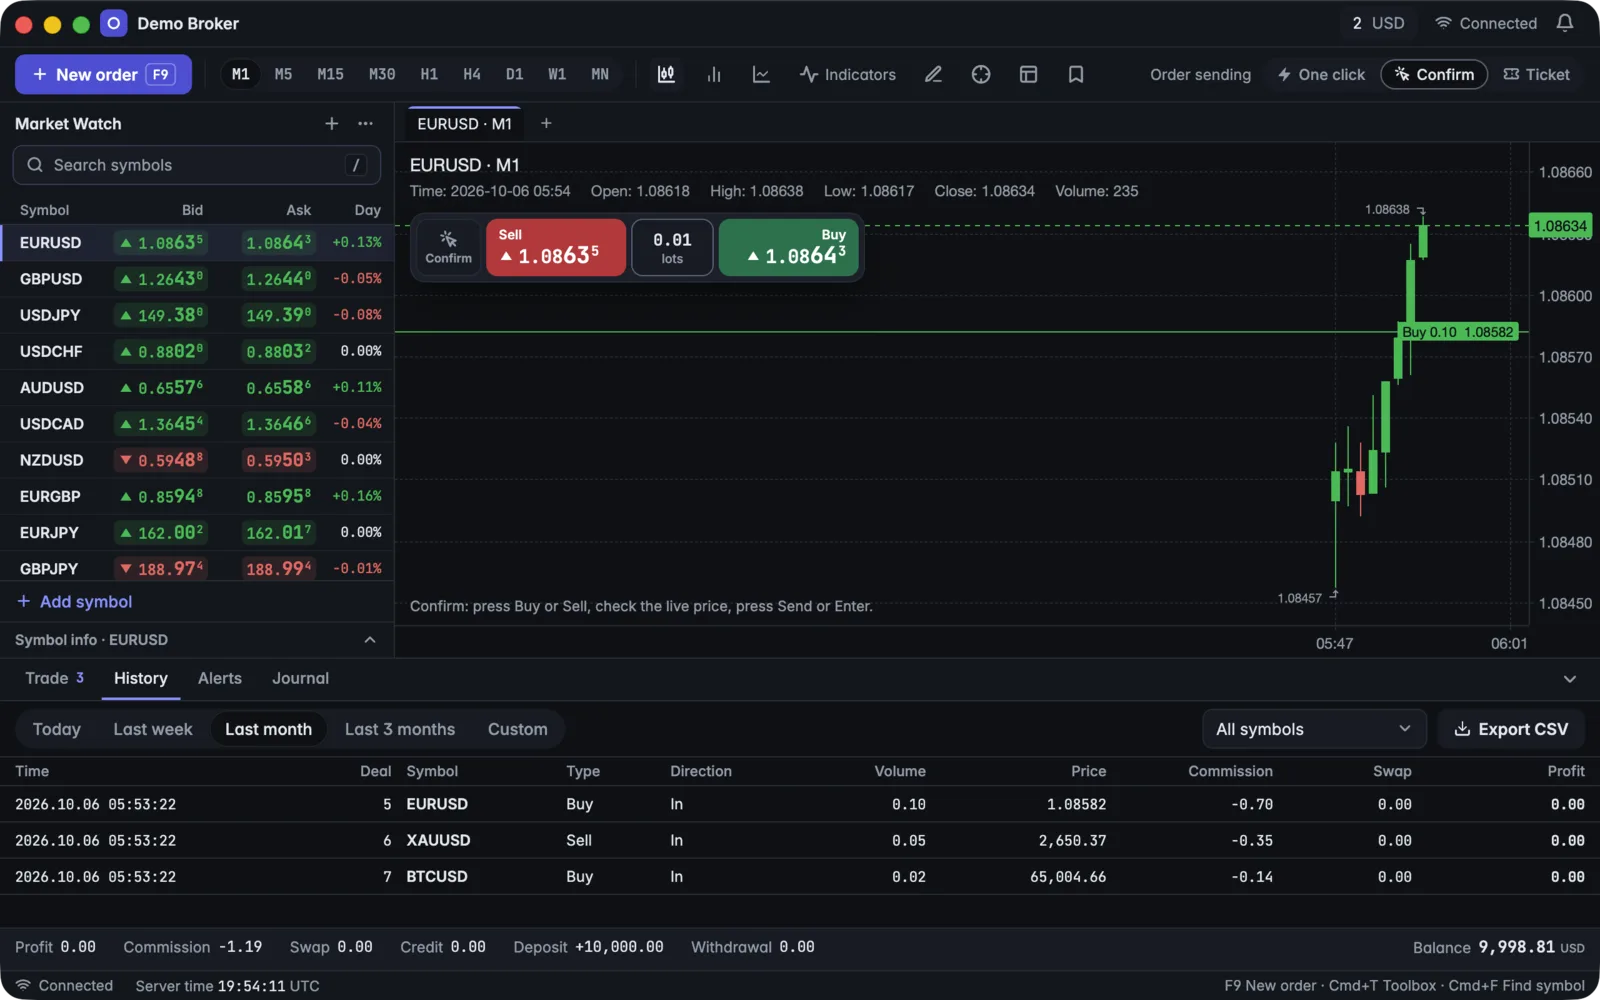The image size is (1600, 1000).
Task: Filter history to Today
Action: pos(57,729)
